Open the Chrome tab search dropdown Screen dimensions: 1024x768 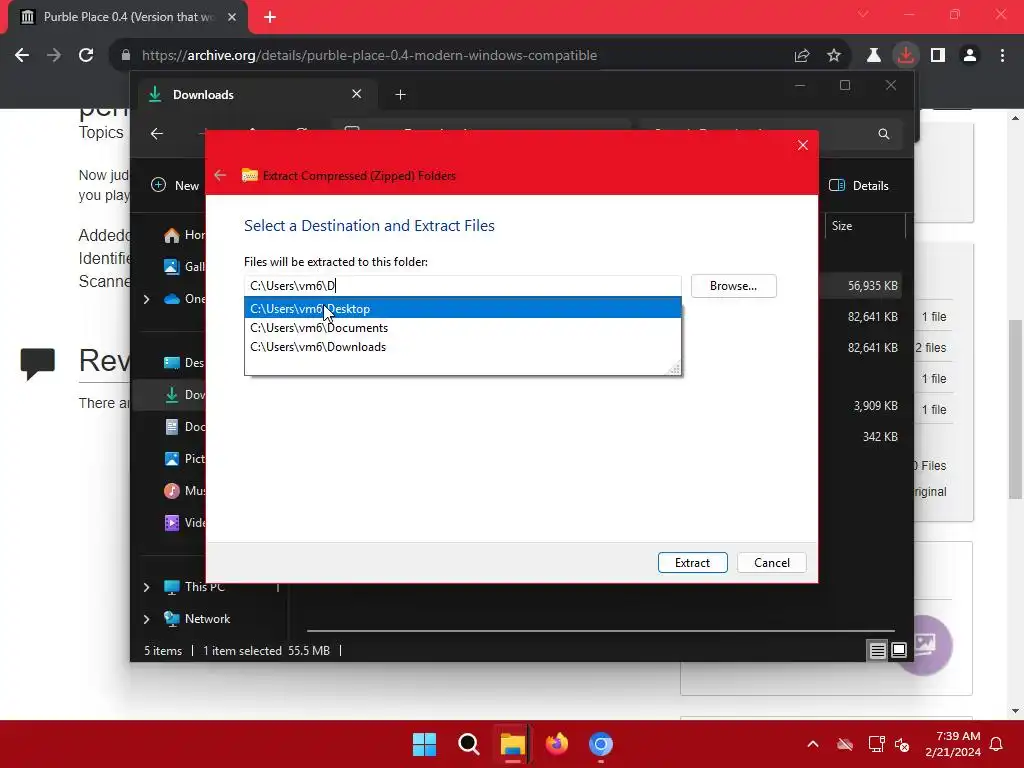(x=863, y=14)
